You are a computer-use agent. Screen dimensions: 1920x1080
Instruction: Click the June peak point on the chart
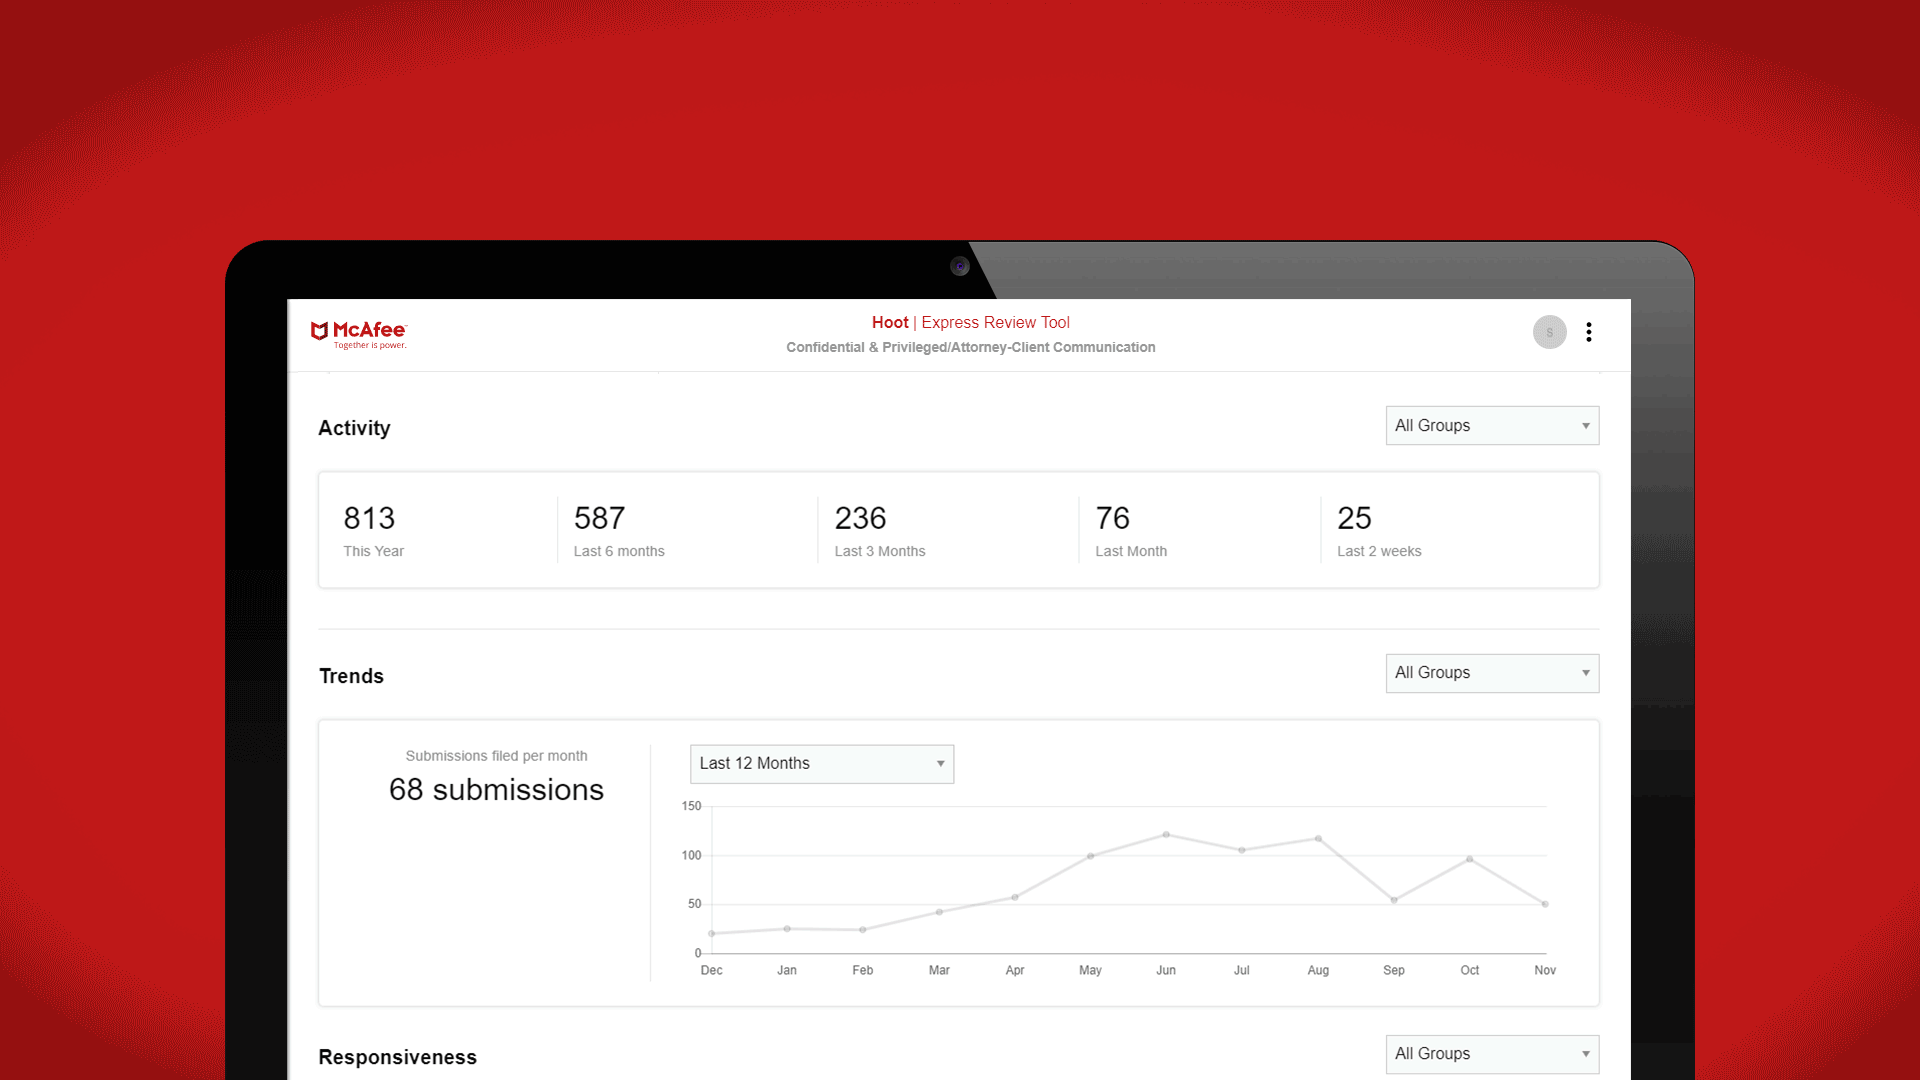pos(1166,833)
